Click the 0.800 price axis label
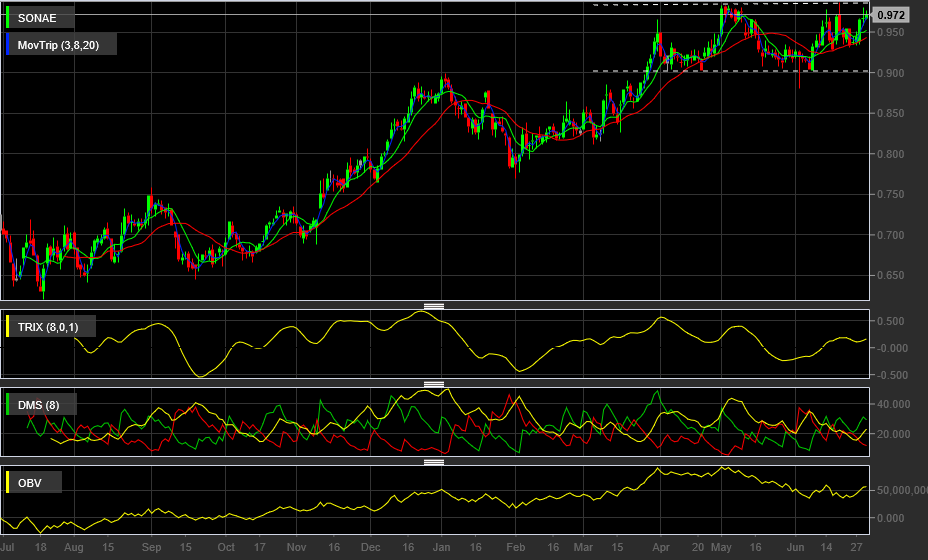The height and width of the screenshot is (560, 928). [890, 154]
